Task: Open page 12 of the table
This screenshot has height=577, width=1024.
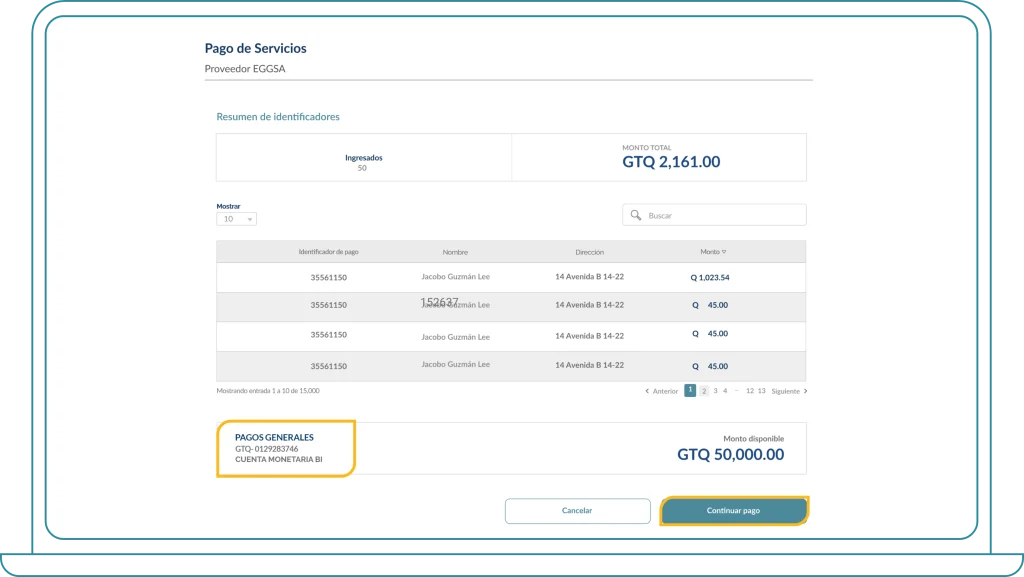Action: [x=750, y=391]
